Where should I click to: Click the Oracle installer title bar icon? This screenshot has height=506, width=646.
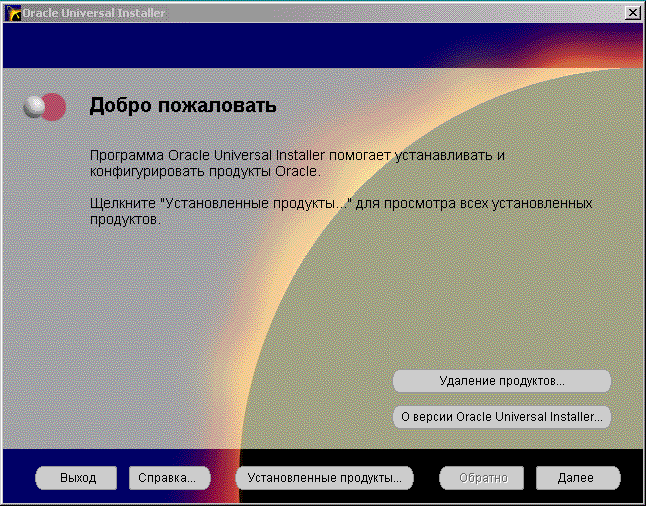(x=13, y=14)
